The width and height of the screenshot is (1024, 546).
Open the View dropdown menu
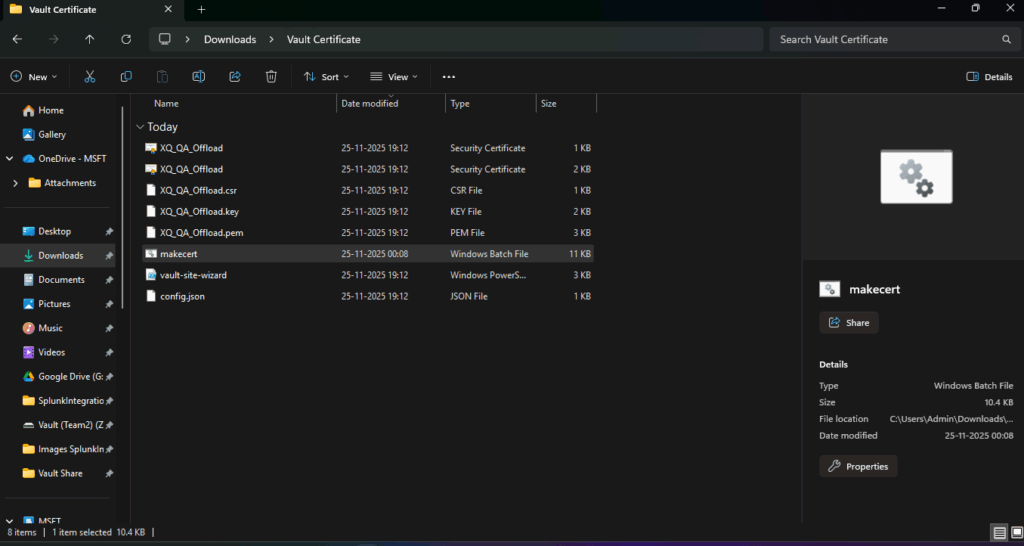(x=393, y=77)
